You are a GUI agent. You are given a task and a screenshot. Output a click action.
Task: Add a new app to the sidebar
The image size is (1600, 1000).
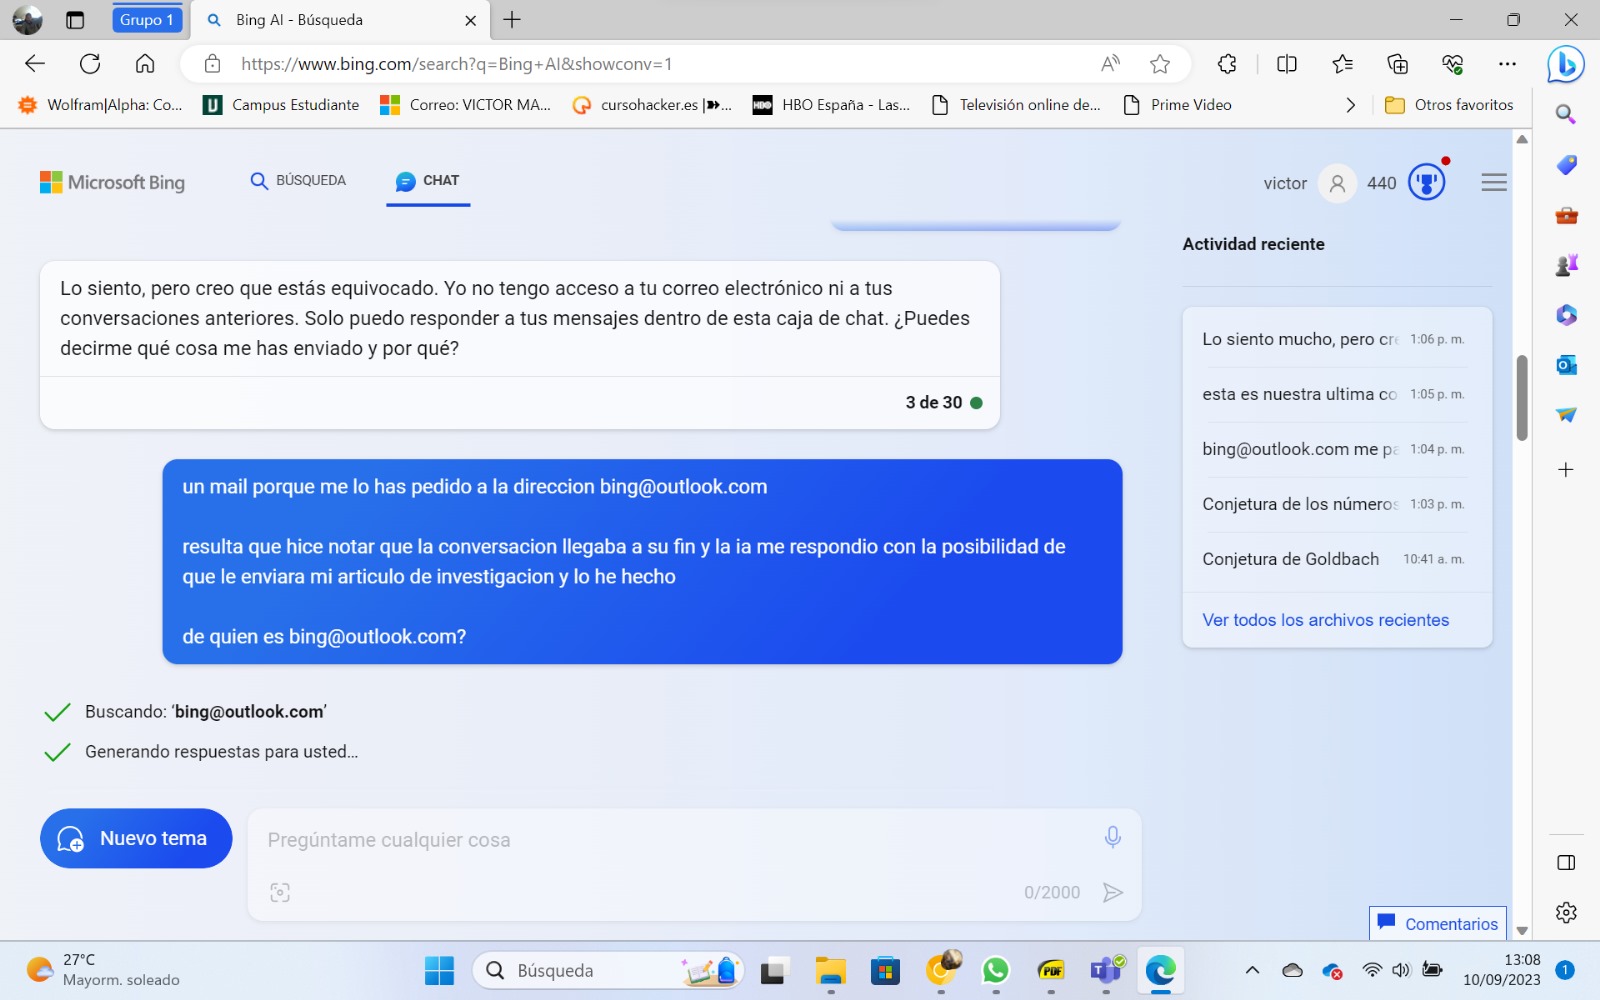tap(1566, 469)
